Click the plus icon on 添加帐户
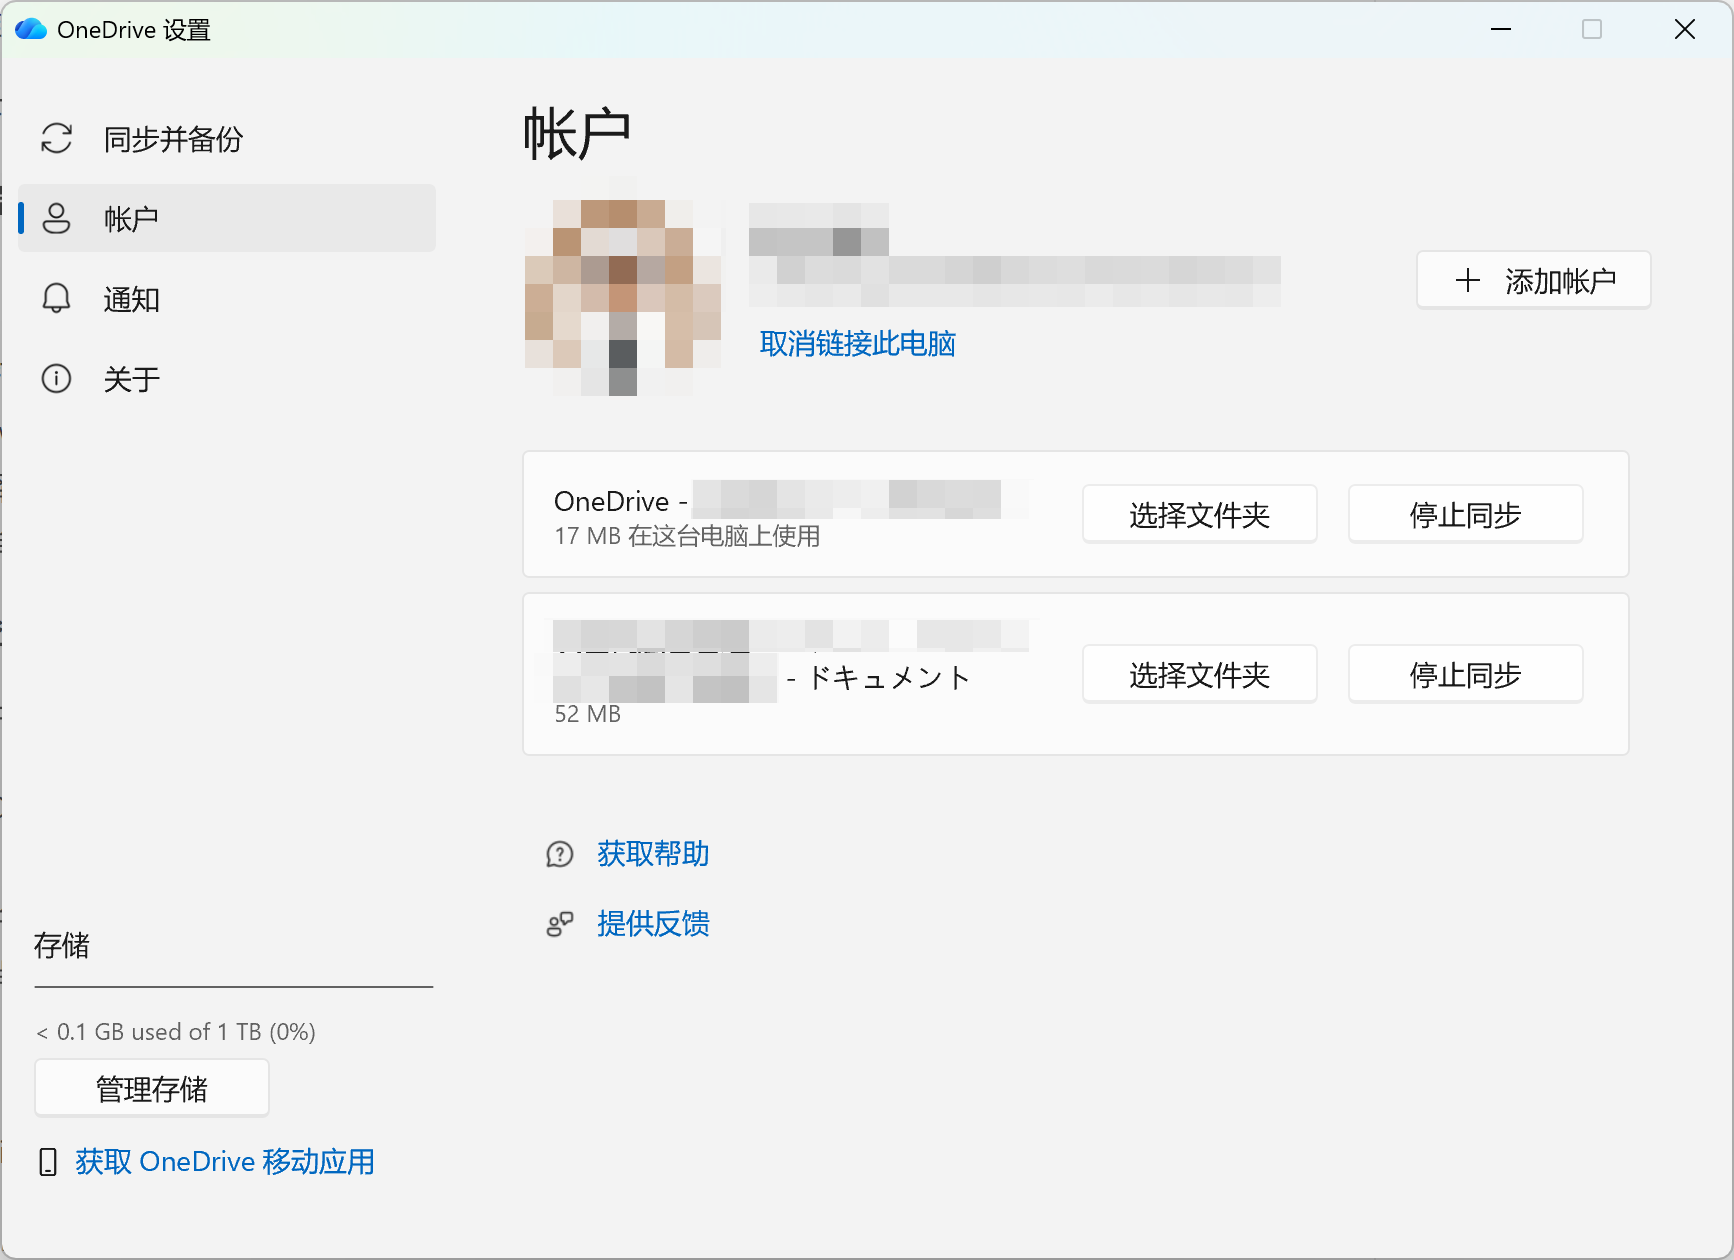This screenshot has width=1734, height=1260. point(1467,281)
